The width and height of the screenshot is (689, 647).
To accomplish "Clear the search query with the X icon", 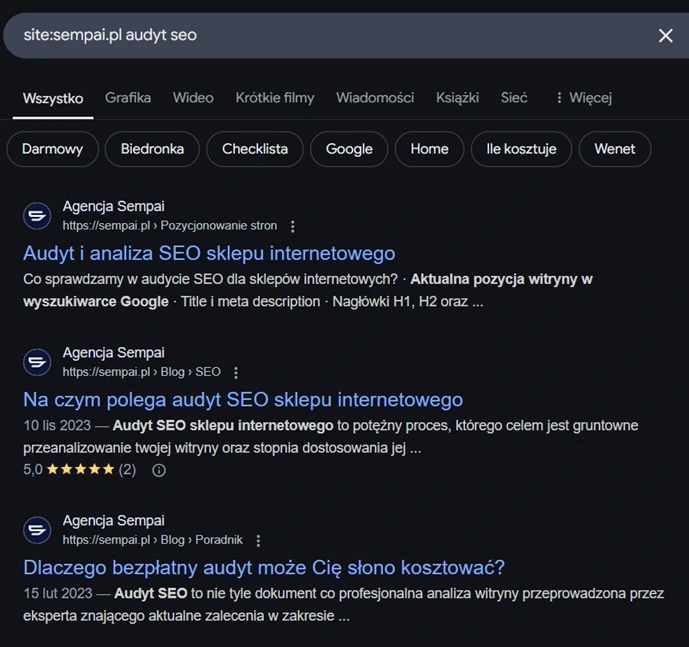I will tap(666, 36).
